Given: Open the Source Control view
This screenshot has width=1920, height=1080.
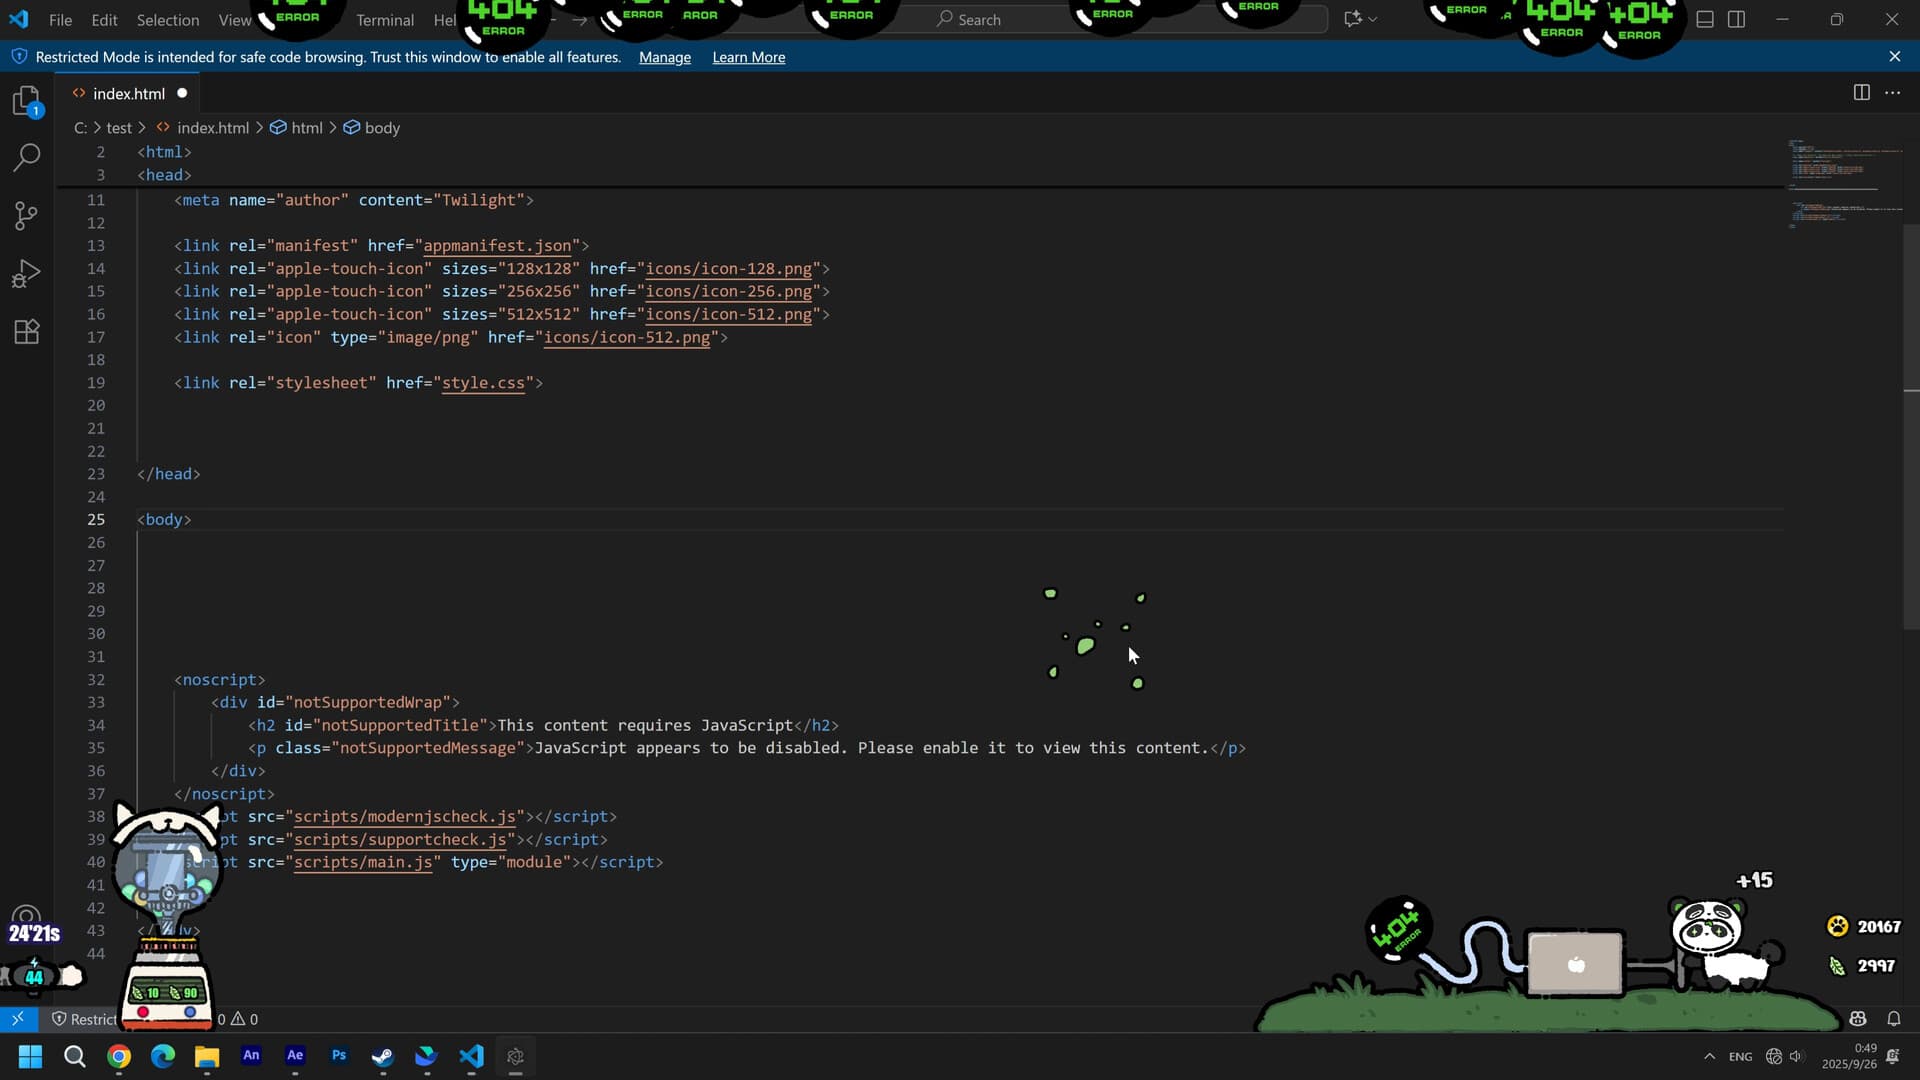Looking at the screenshot, I should pos(25,216).
